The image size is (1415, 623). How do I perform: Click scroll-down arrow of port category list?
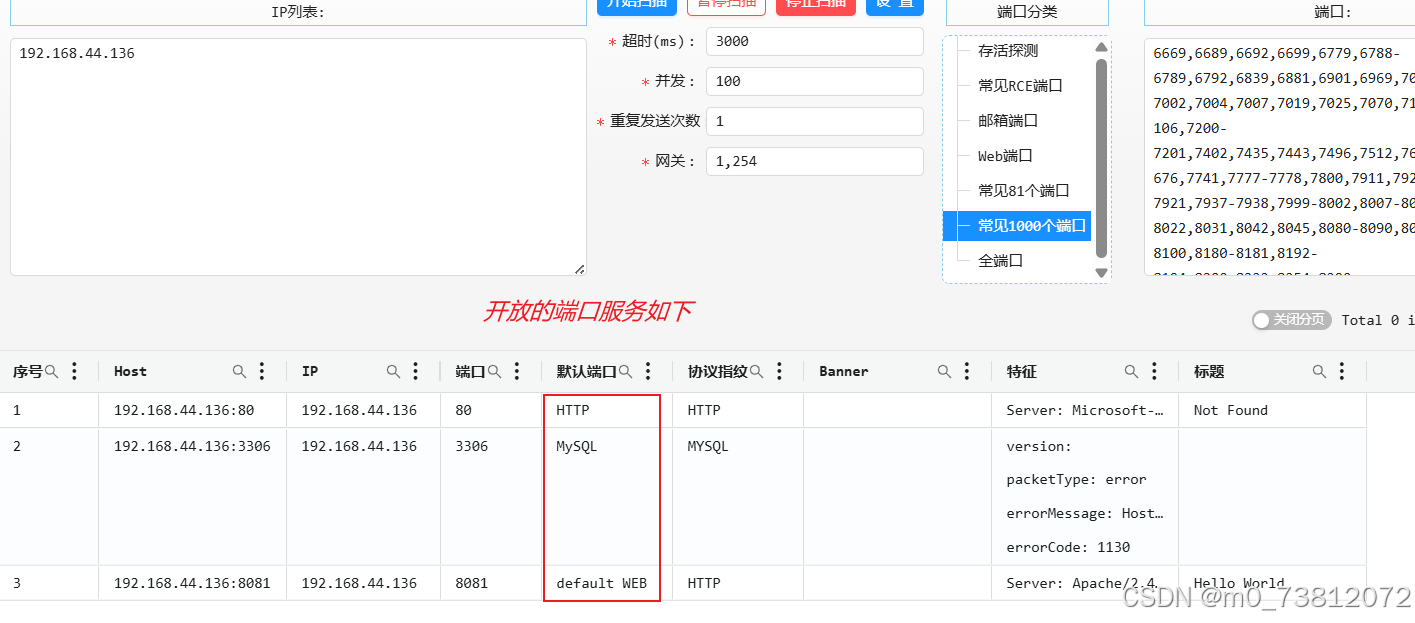tap(1102, 272)
